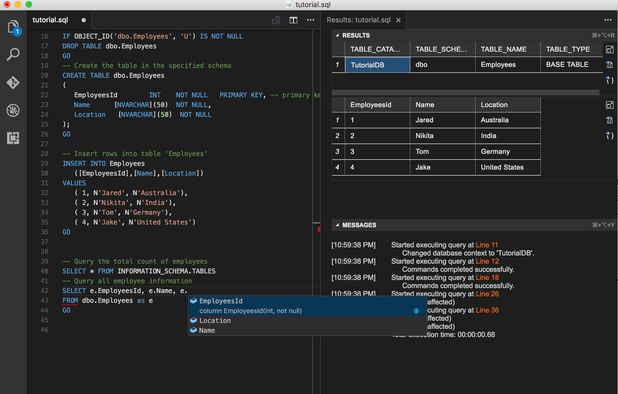Select the United States cell
The image size is (618, 394).
508,167
